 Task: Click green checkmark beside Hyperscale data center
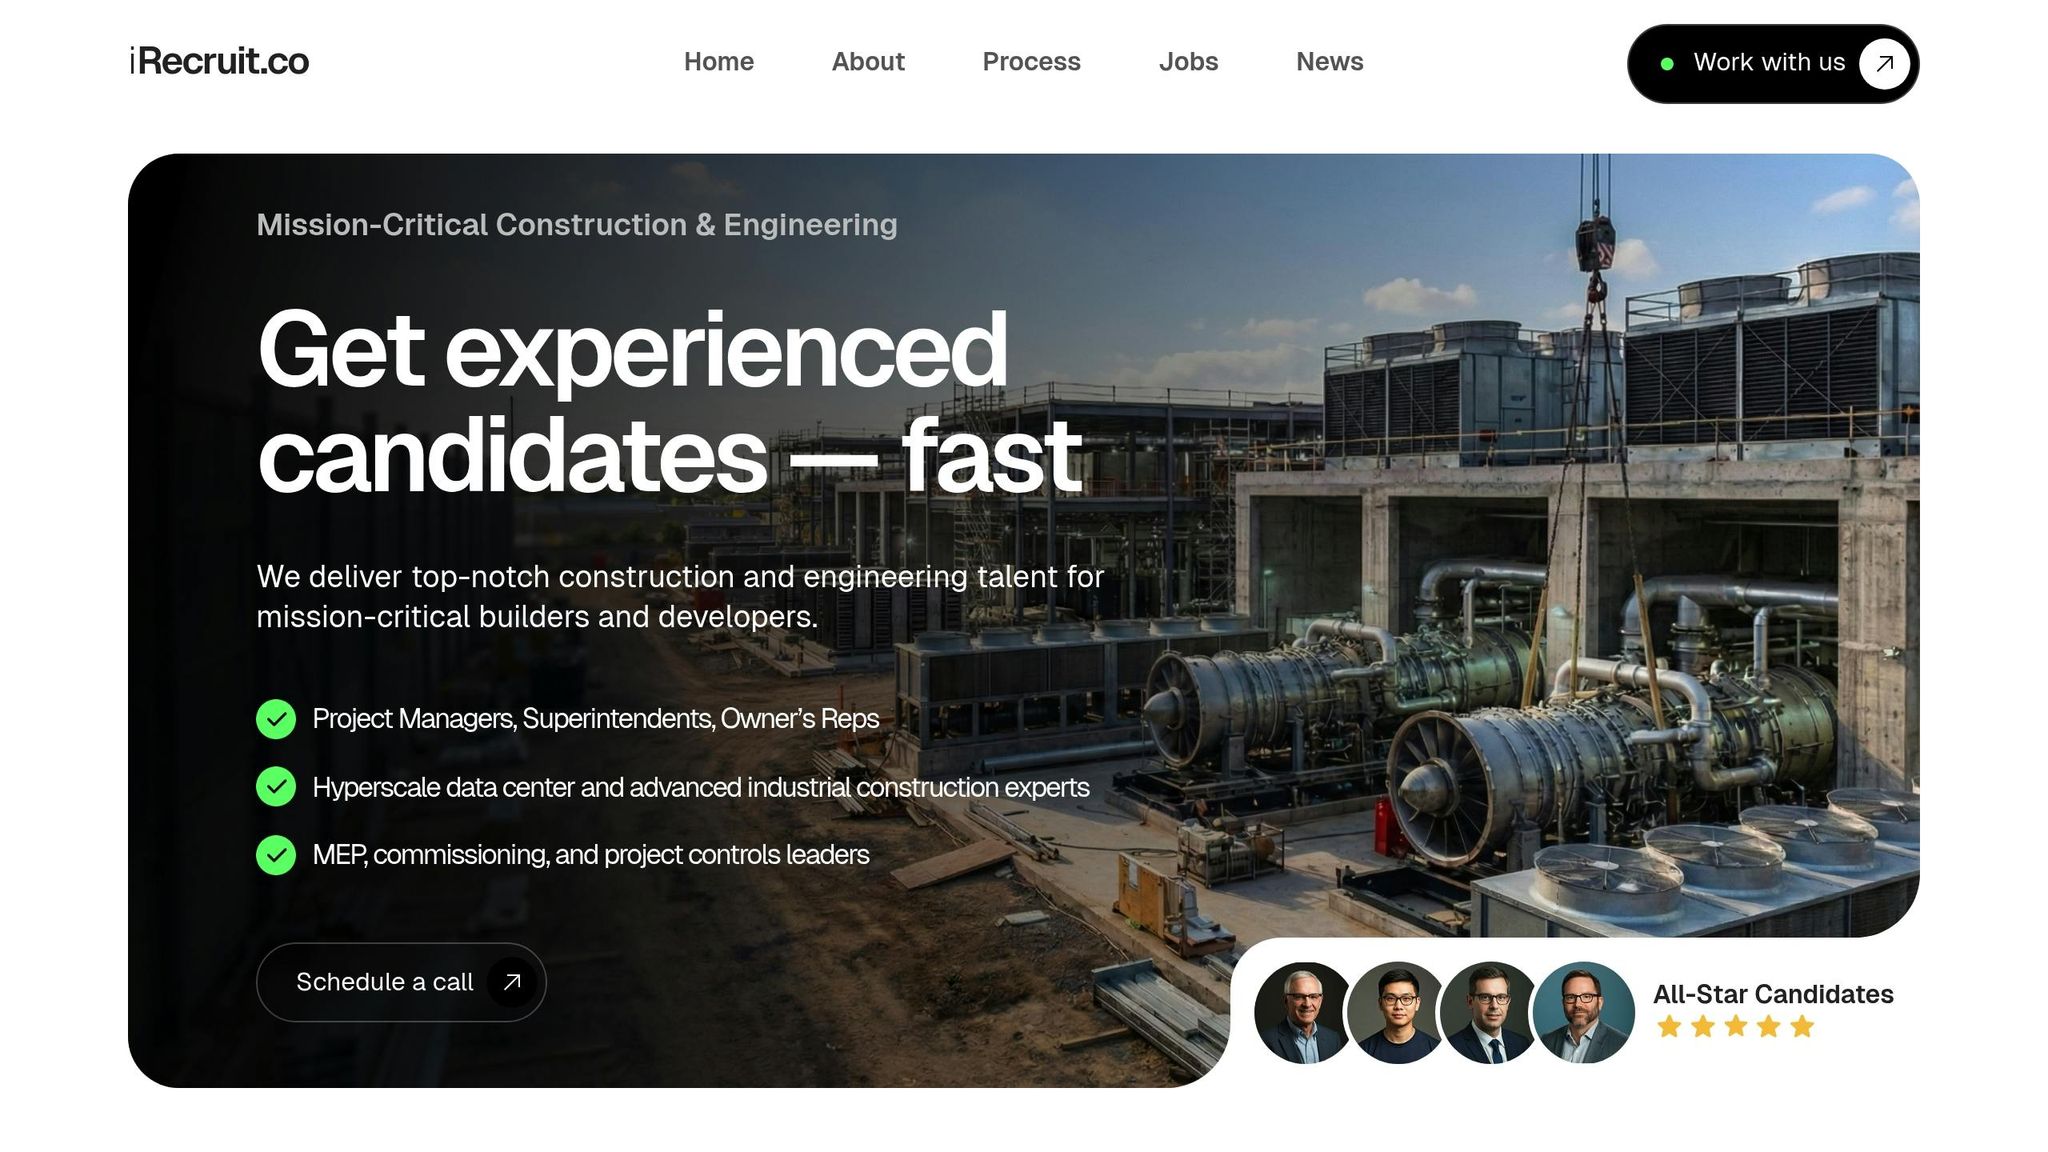coord(276,787)
